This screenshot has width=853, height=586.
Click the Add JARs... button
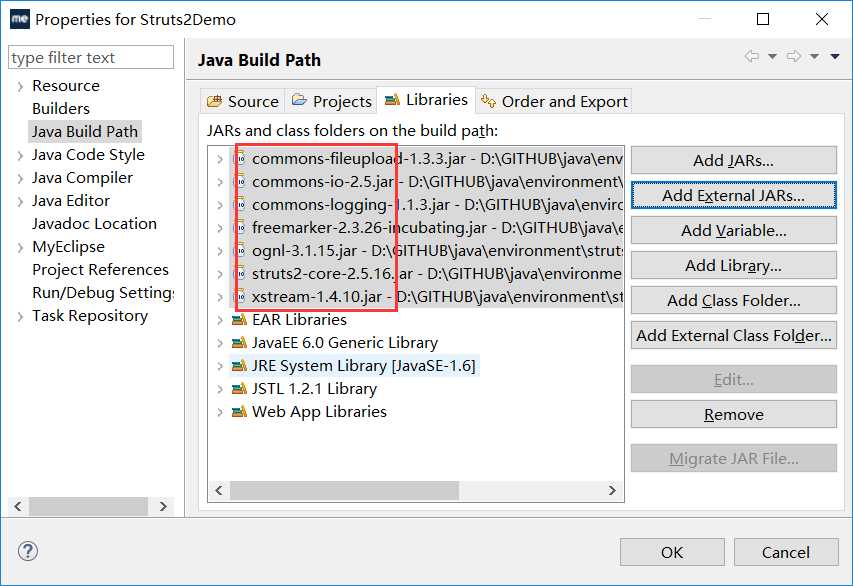coord(733,161)
